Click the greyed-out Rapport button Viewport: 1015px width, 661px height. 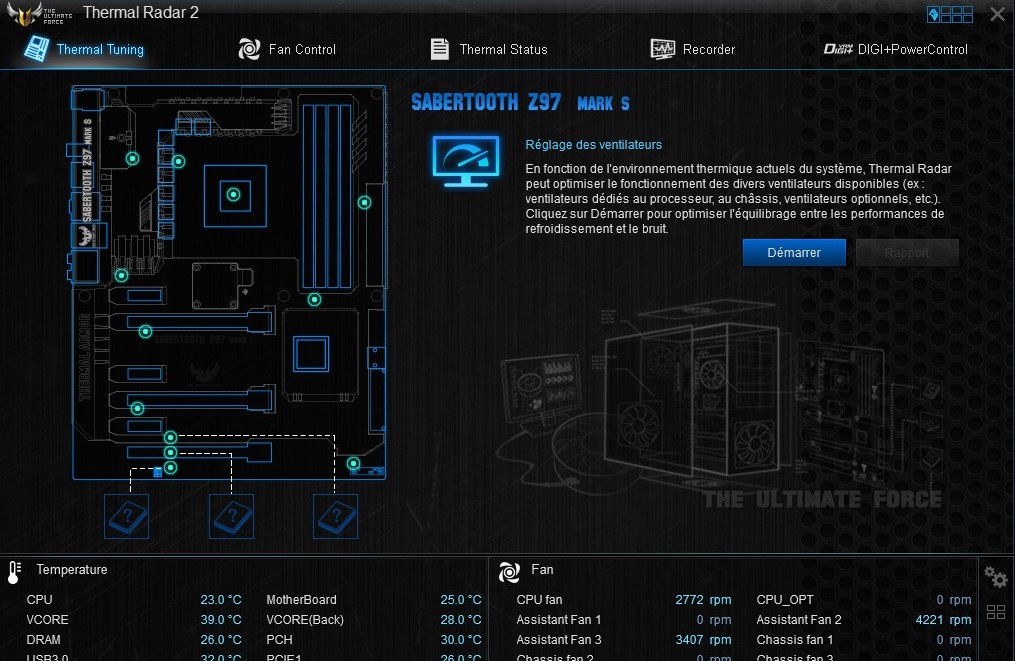[x=907, y=252]
